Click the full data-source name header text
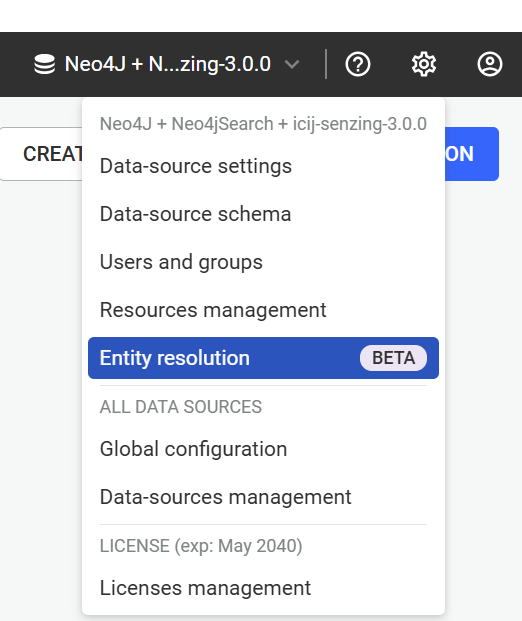522x621 pixels. click(x=263, y=124)
